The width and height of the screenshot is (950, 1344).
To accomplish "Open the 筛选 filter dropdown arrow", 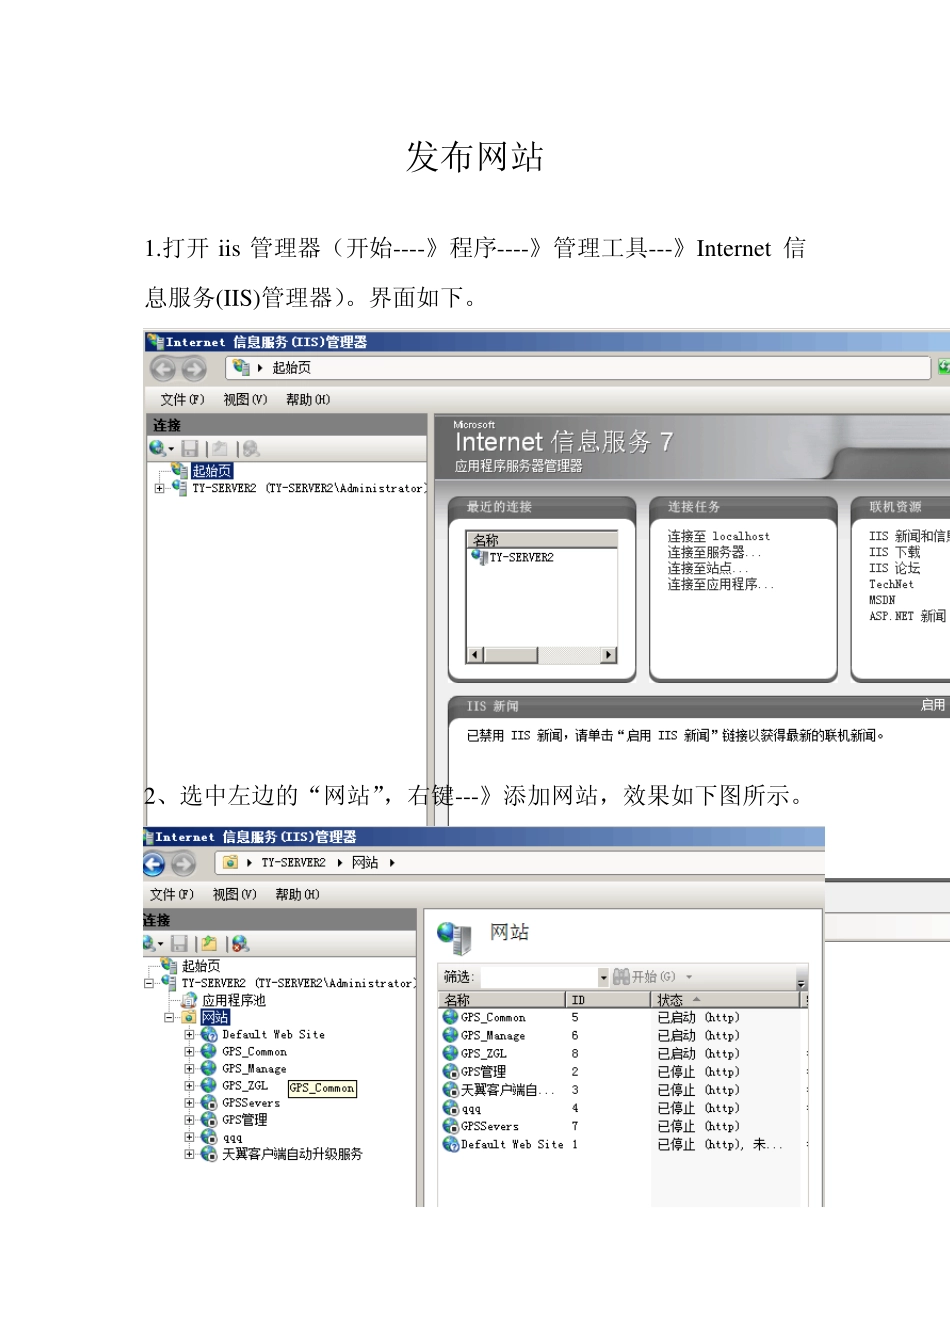I will 603,977.
